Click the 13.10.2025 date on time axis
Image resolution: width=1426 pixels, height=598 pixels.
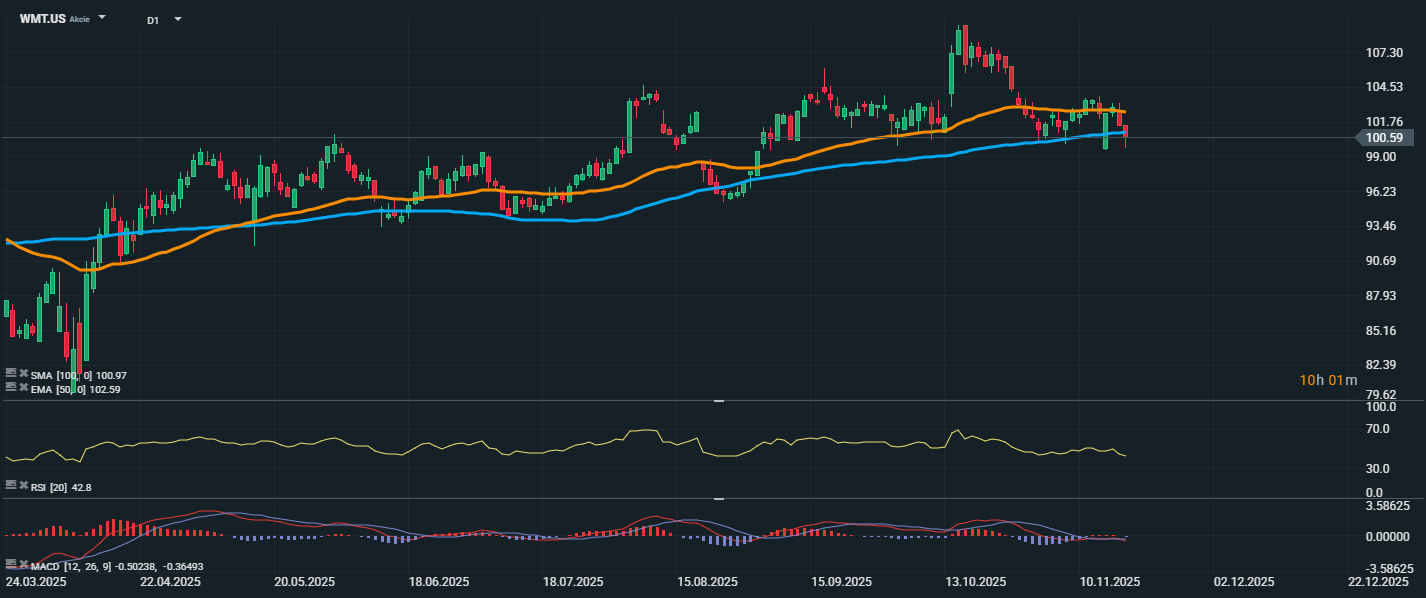tap(975, 581)
